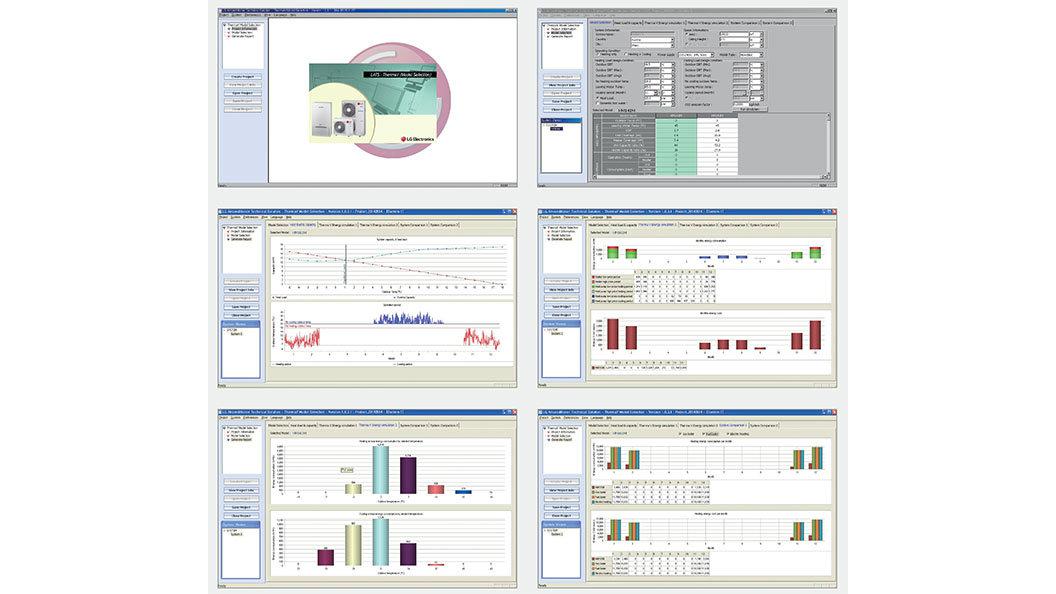
Task: Select Project Information in splash-screen window tree
Action: coord(244,28)
